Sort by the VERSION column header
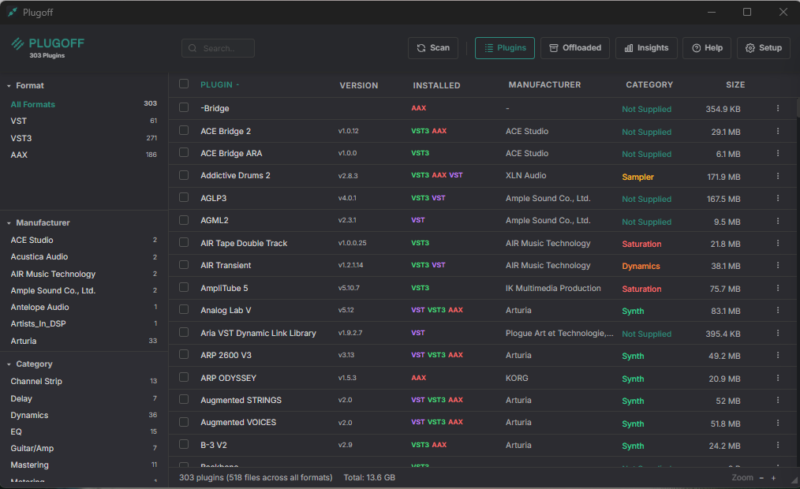Image resolution: width=800 pixels, height=489 pixels. click(x=359, y=86)
